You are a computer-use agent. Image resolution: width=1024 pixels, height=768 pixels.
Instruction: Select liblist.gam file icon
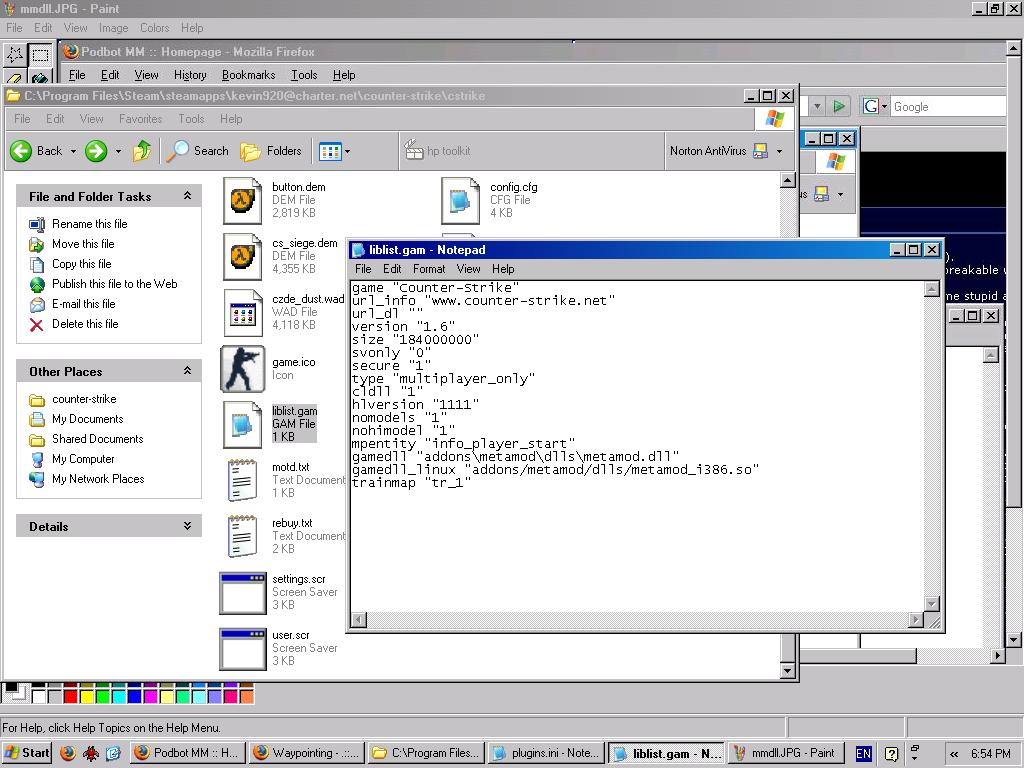pyautogui.click(x=242, y=424)
